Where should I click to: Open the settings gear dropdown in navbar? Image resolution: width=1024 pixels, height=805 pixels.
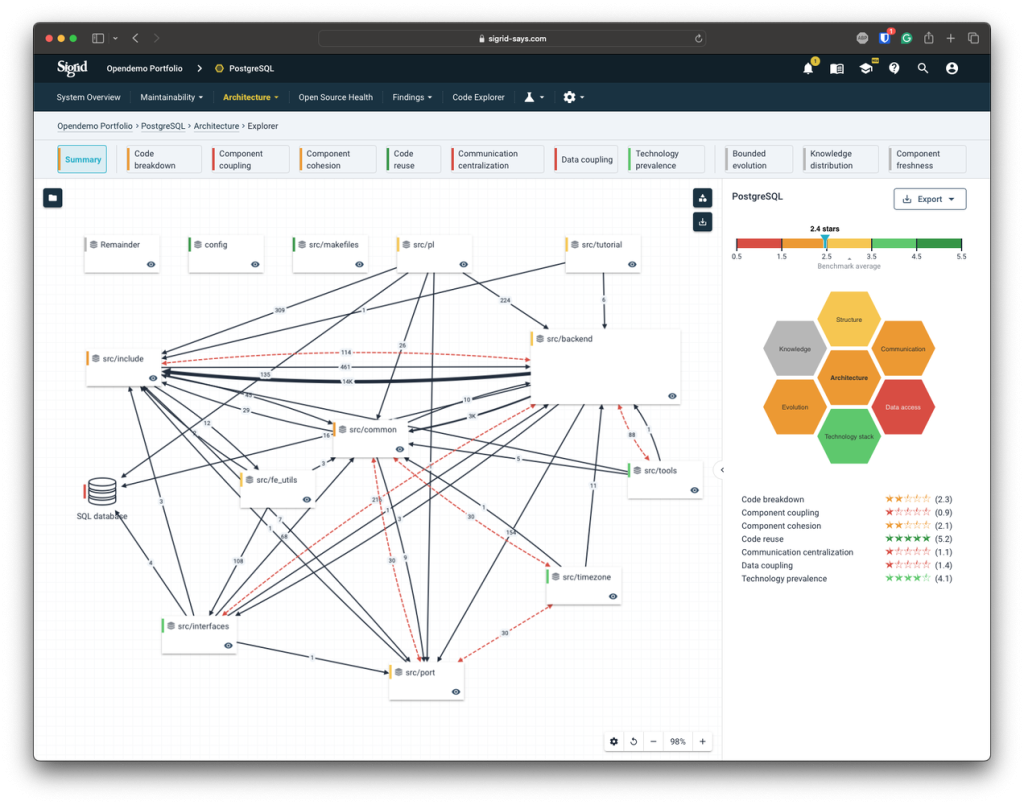(x=573, y=97)
